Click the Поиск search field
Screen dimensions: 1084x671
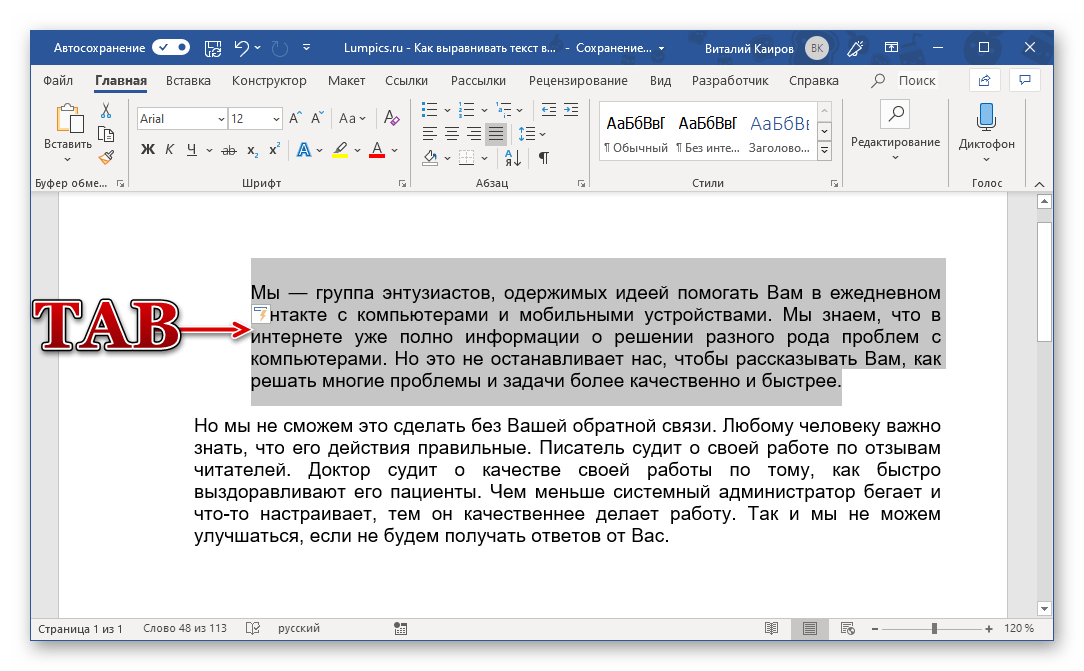coord(916,81)
